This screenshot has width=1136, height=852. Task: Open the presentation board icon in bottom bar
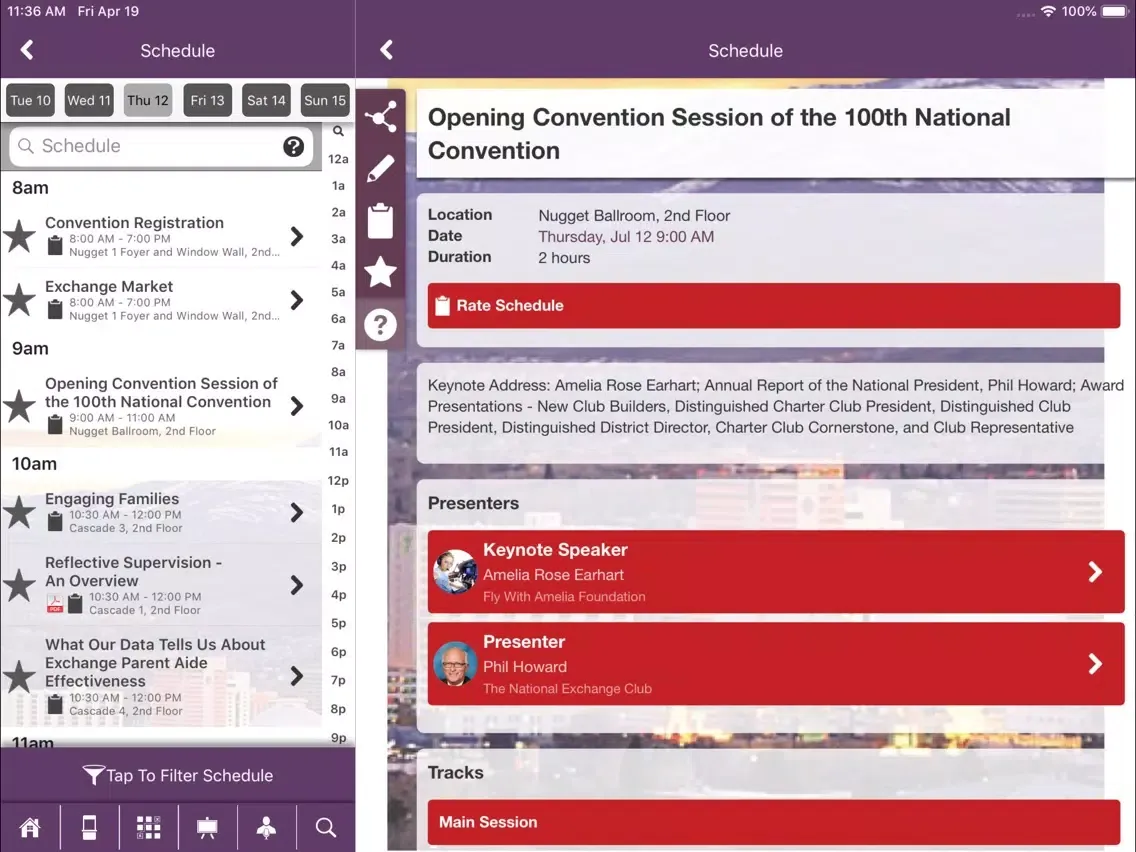tap(207, 827)
